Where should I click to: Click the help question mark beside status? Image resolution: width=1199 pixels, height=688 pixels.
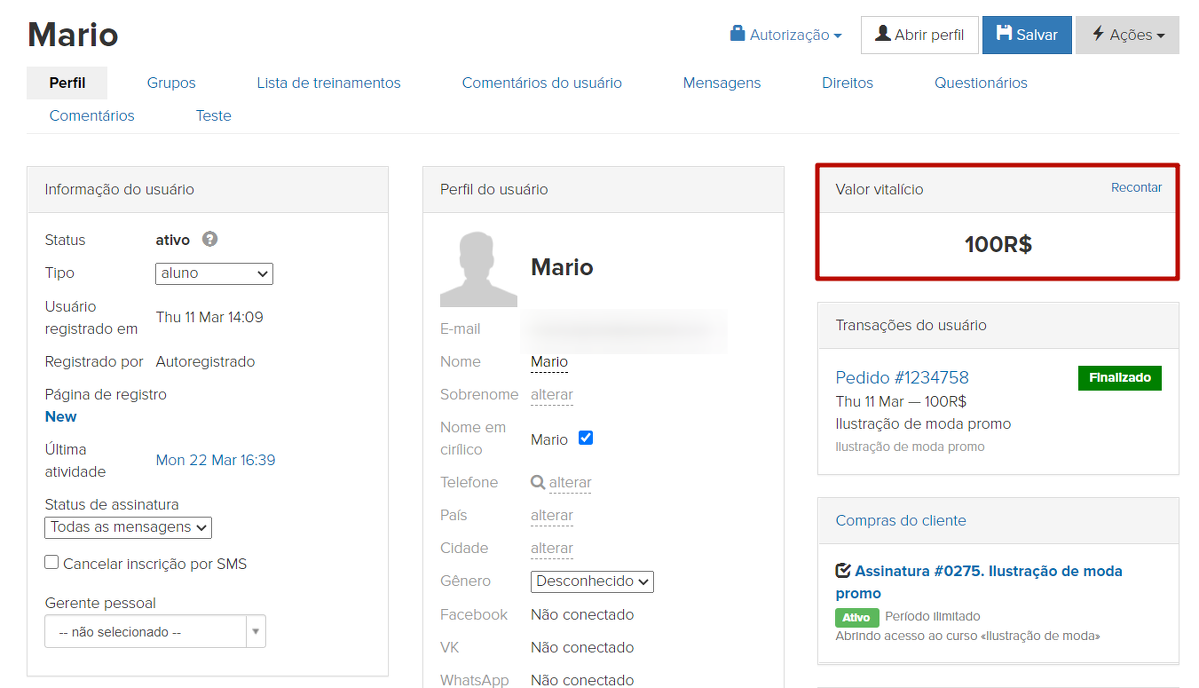pos(210,240)
